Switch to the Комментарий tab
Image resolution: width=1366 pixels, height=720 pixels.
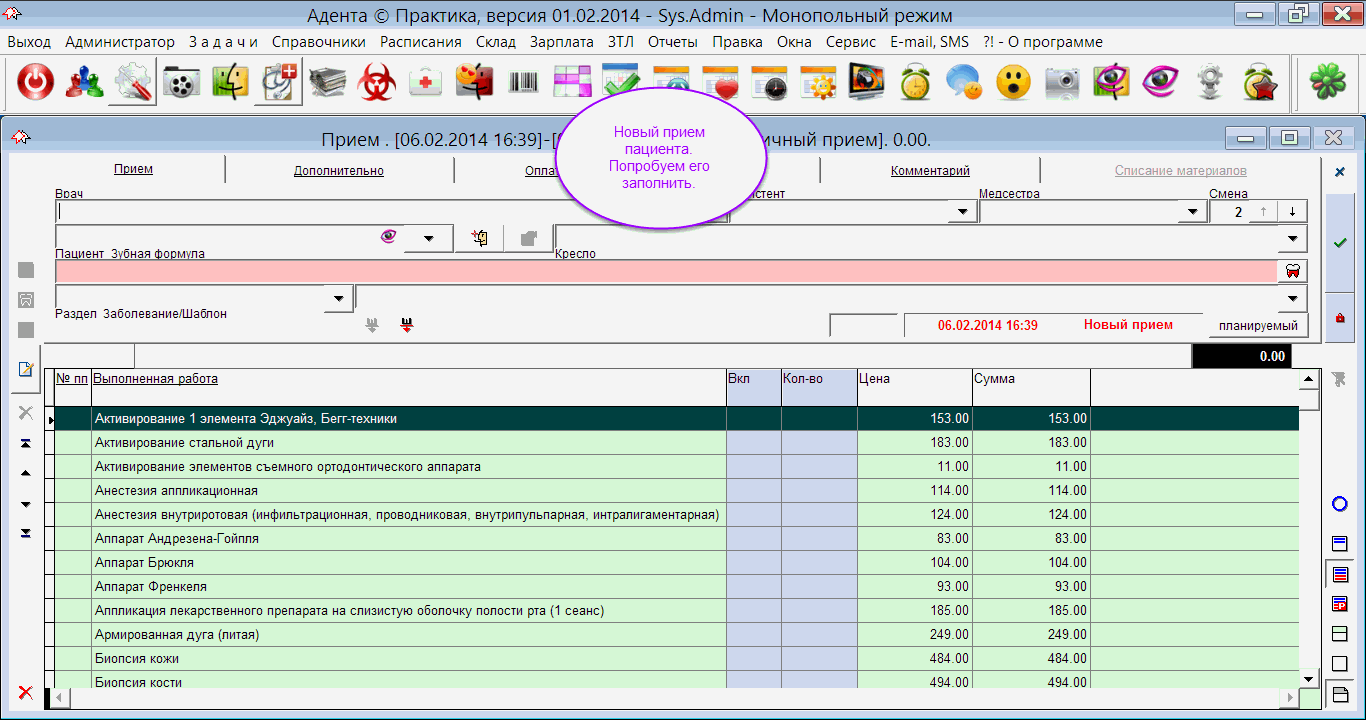pyautogui.click(x=930, y=171)
